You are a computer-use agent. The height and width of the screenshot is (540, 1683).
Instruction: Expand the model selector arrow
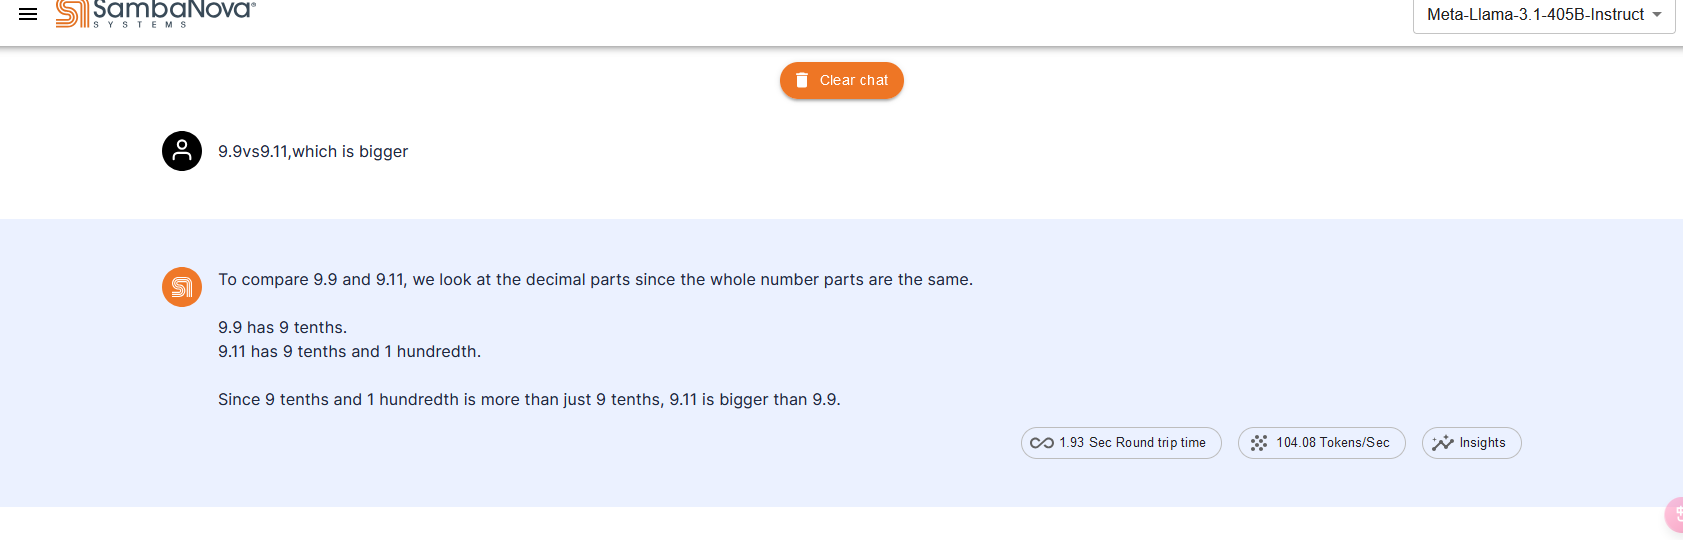1657,15
